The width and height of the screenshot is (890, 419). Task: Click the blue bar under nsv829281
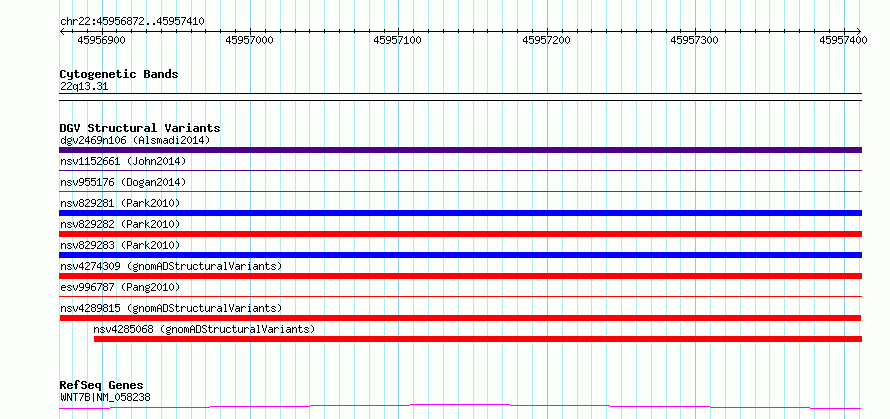point(460,213)
